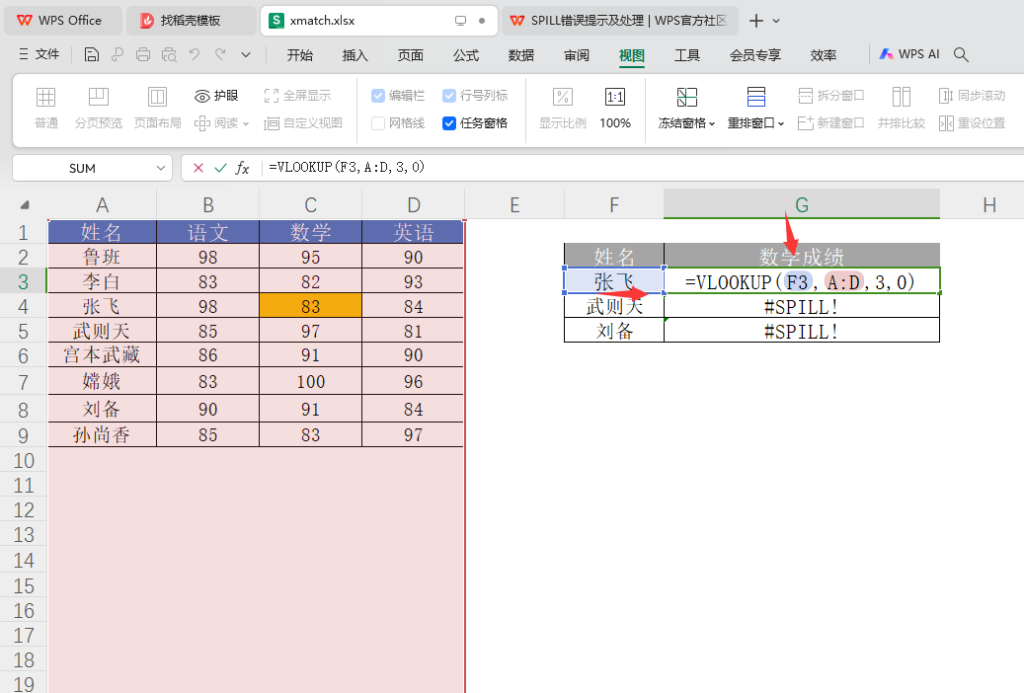
Task: Click the Undo arrow icon
Action: pyautogui.click(x=195, y=55)
